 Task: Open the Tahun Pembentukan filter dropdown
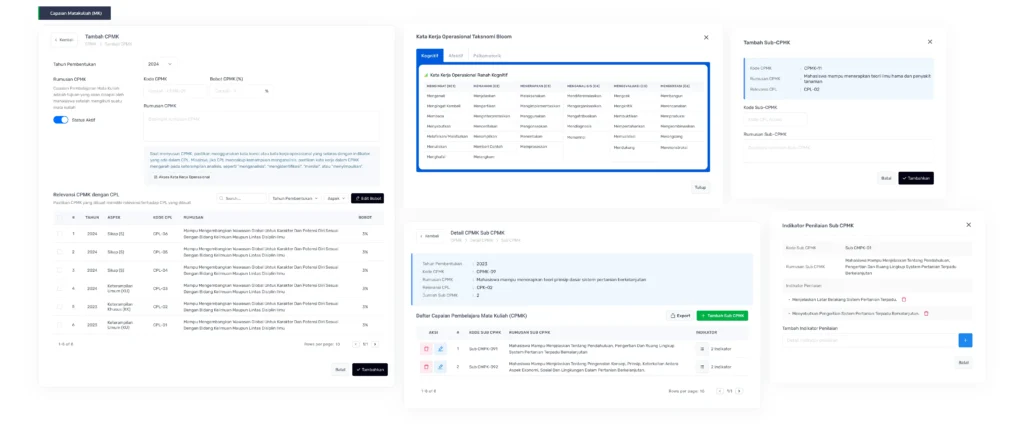click(x=295, y=198)
